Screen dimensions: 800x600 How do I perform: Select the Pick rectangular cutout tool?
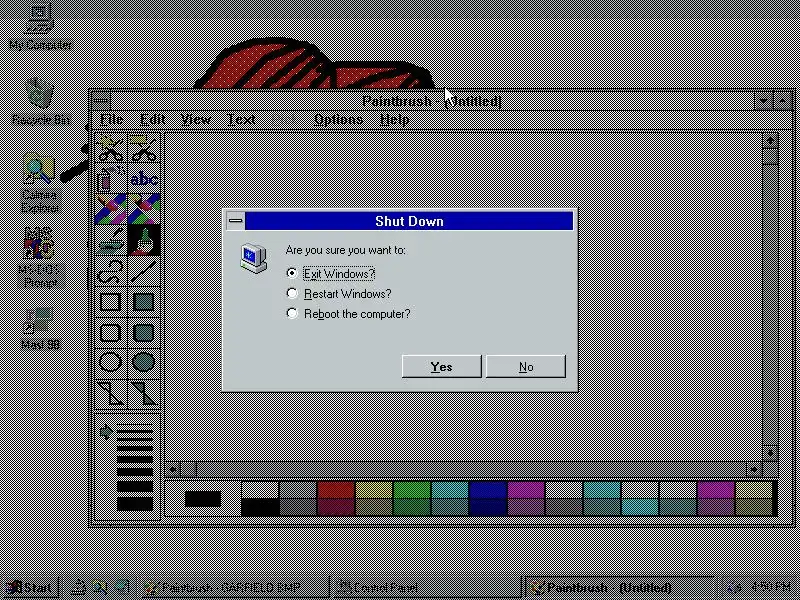click(x=144, y=148)
